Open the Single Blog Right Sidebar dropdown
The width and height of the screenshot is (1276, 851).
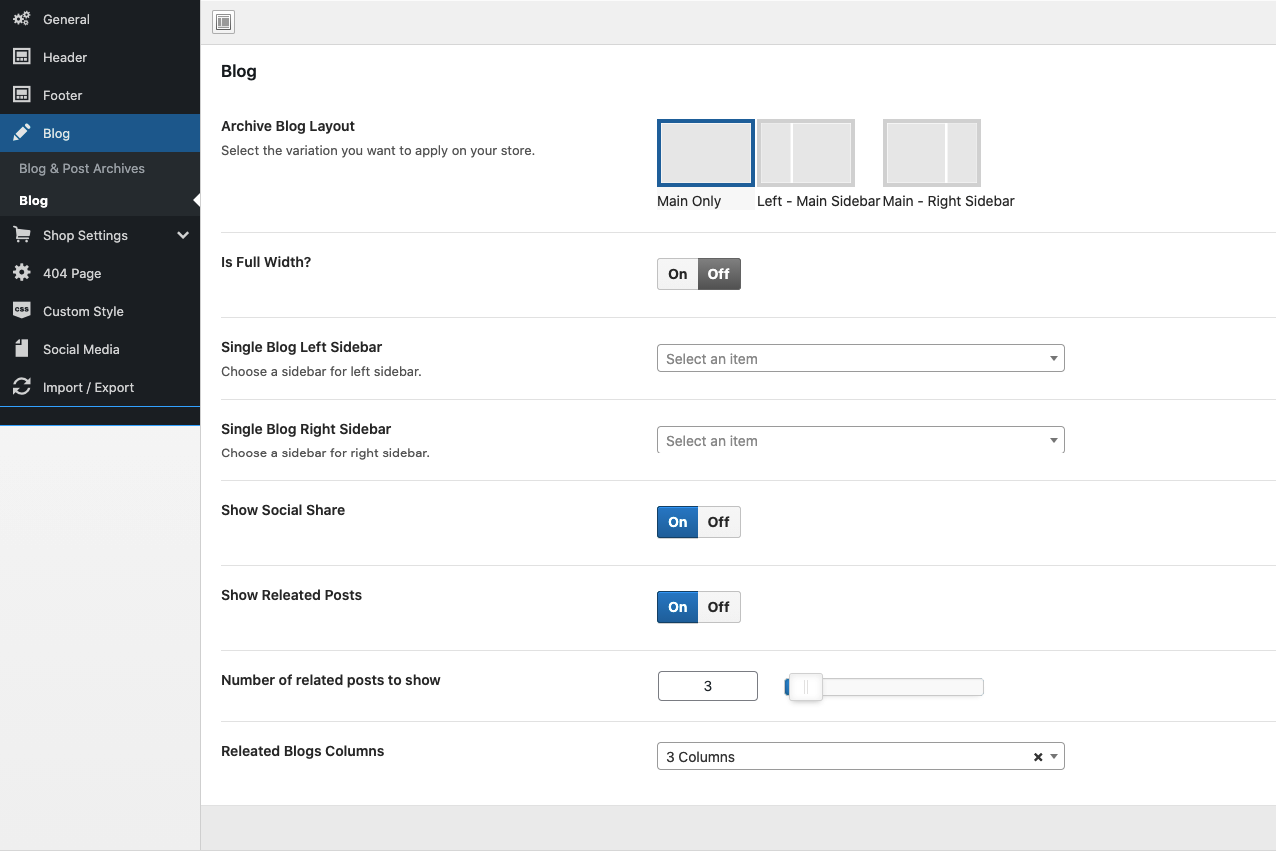(x=860, y=441)
